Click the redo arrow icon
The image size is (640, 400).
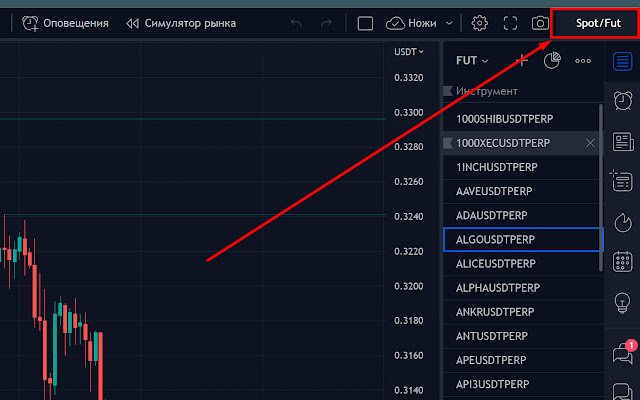coord(327,23)
